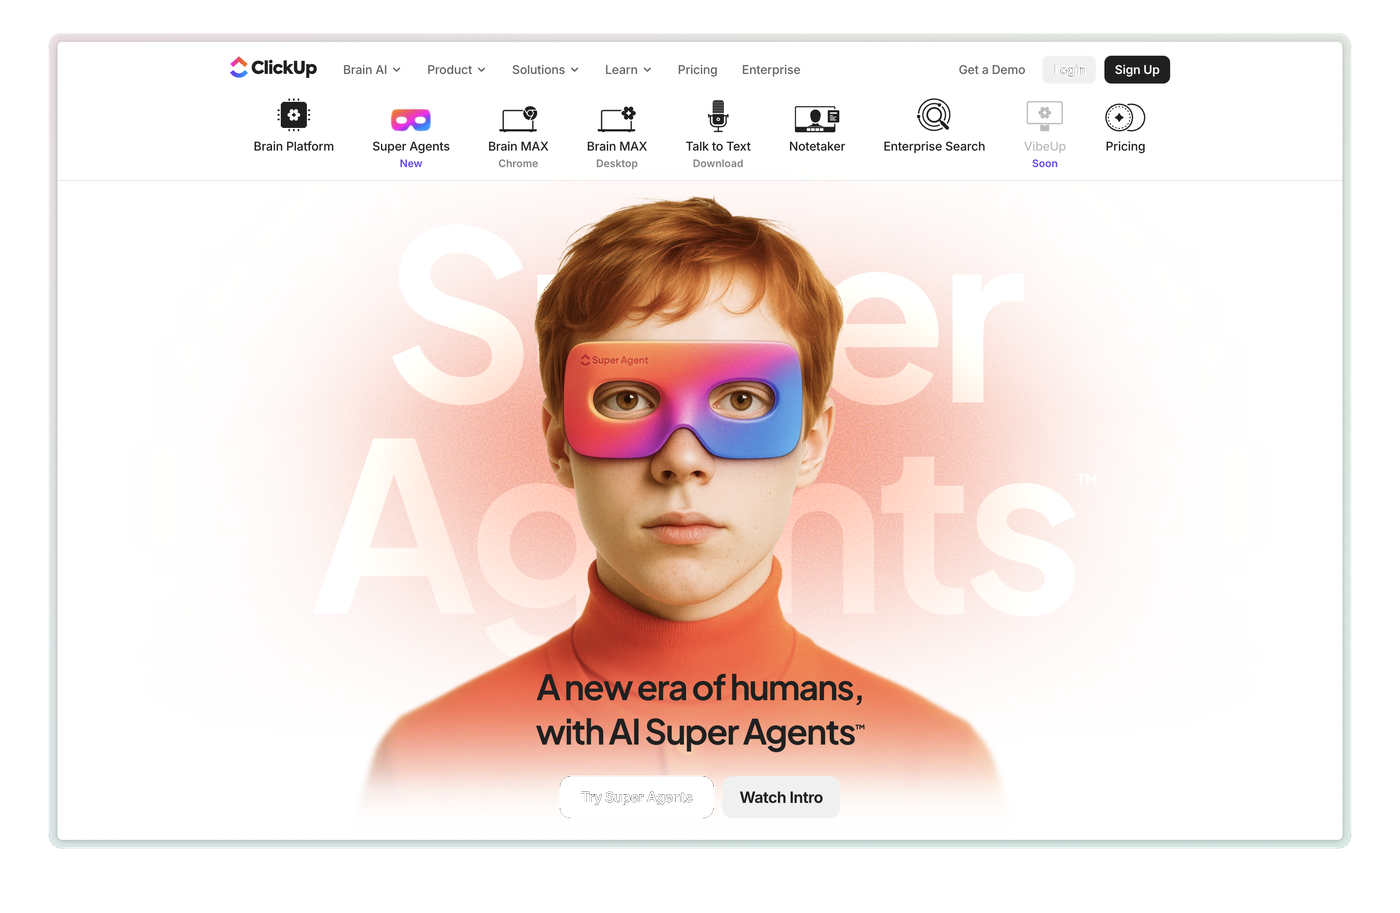The width and height of the screenshot is (1400, 913).
Task: Click the Talk to Text microphone icon
Action: [x=718, y=116]
